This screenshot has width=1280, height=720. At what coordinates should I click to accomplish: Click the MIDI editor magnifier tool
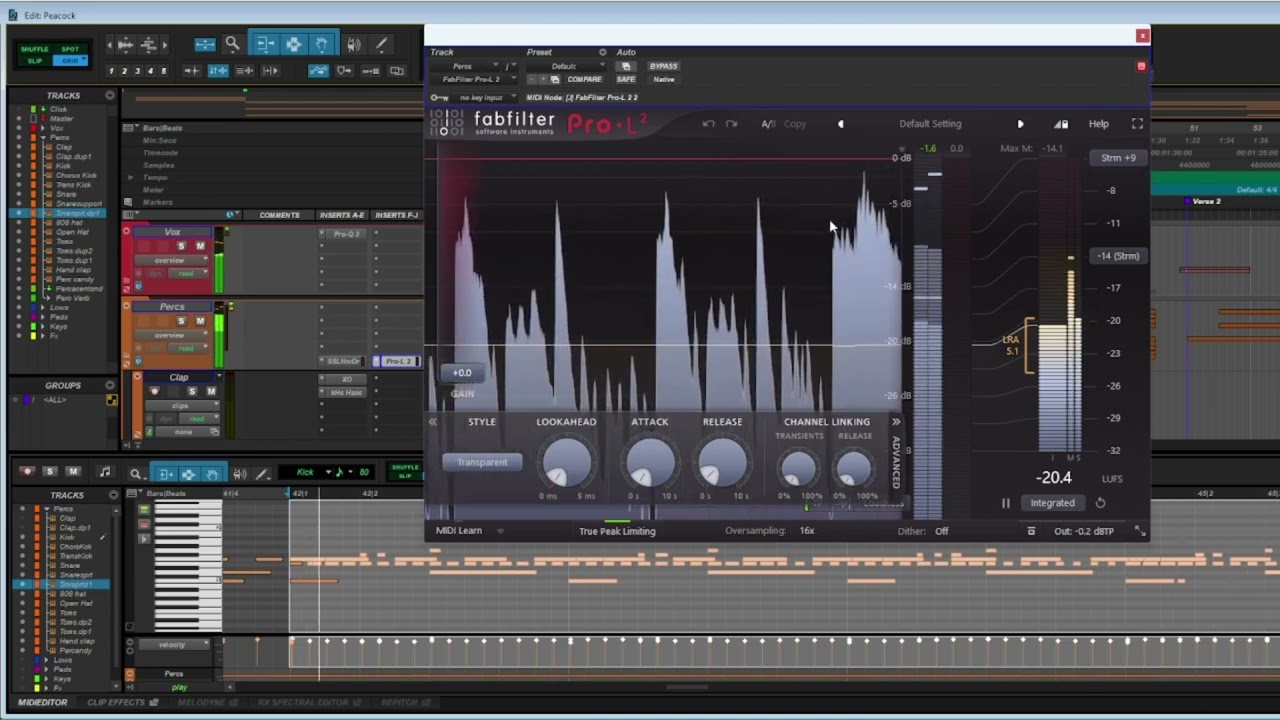click(135, 473)
